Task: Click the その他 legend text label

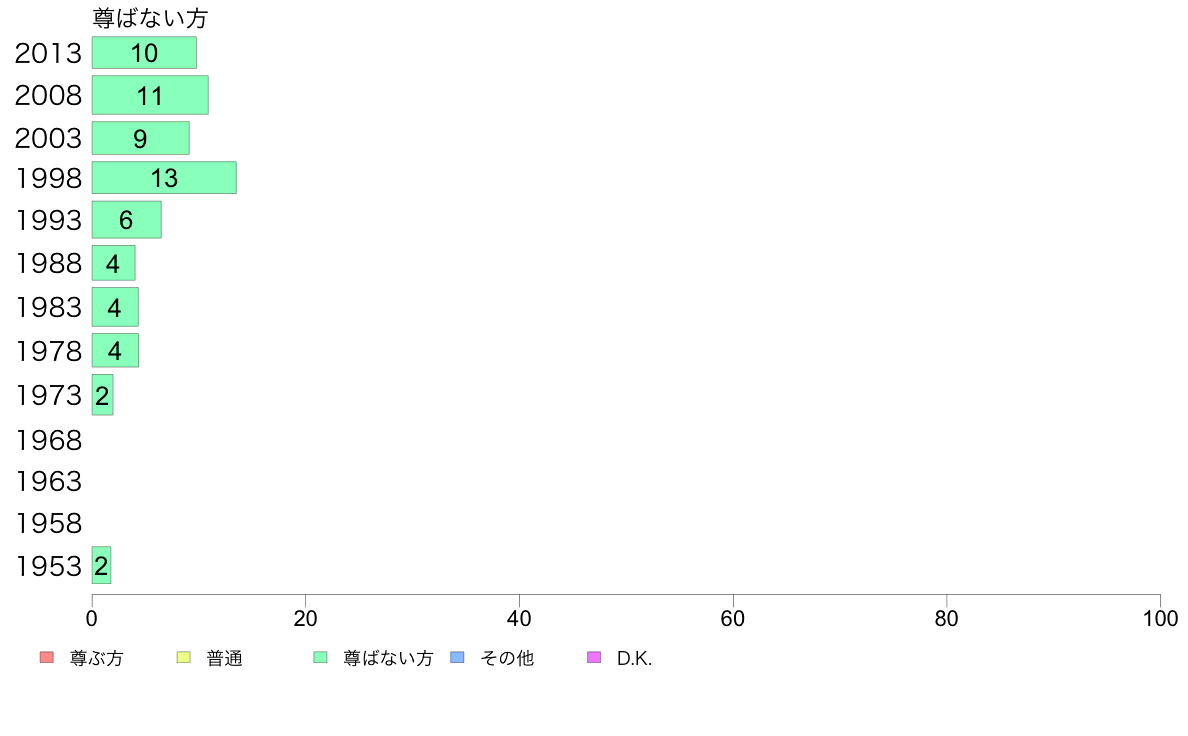Action: (x=507, y=658)
